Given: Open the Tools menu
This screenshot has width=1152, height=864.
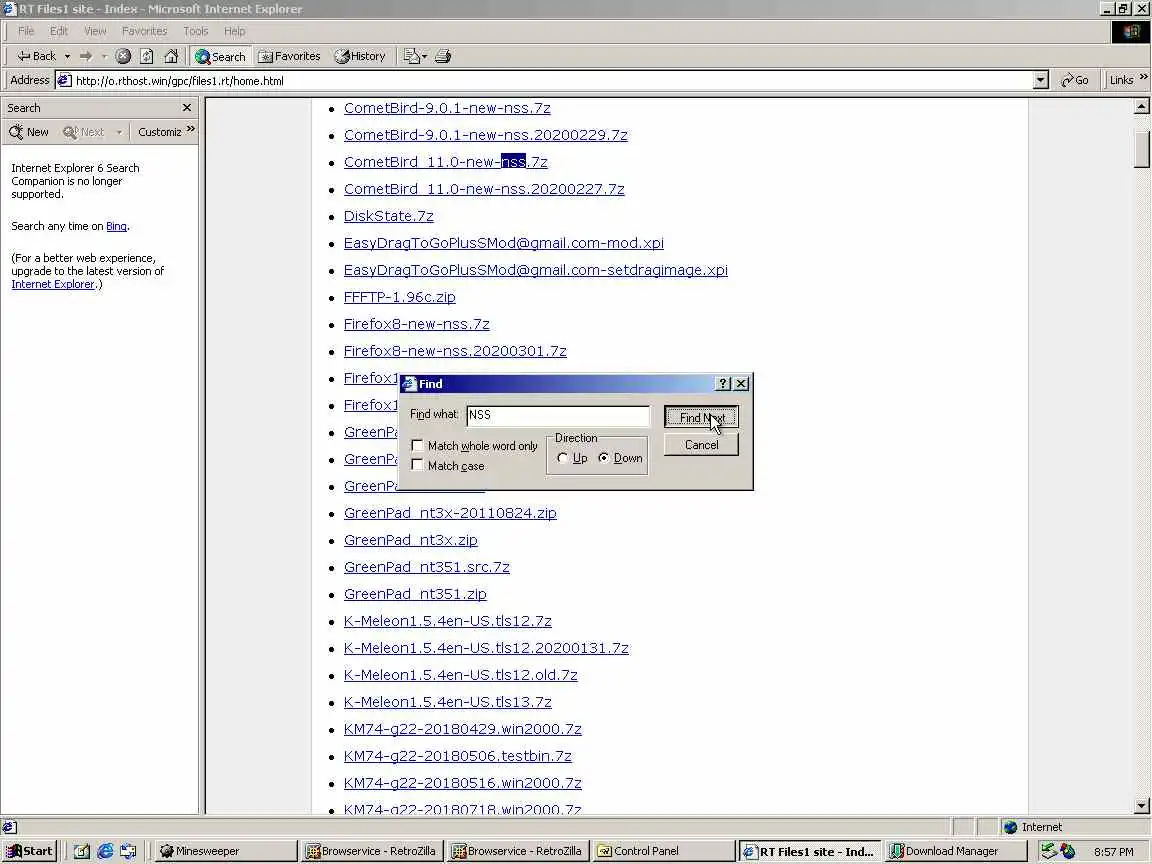Looking at the screenshot, I should tap(195, 31).
